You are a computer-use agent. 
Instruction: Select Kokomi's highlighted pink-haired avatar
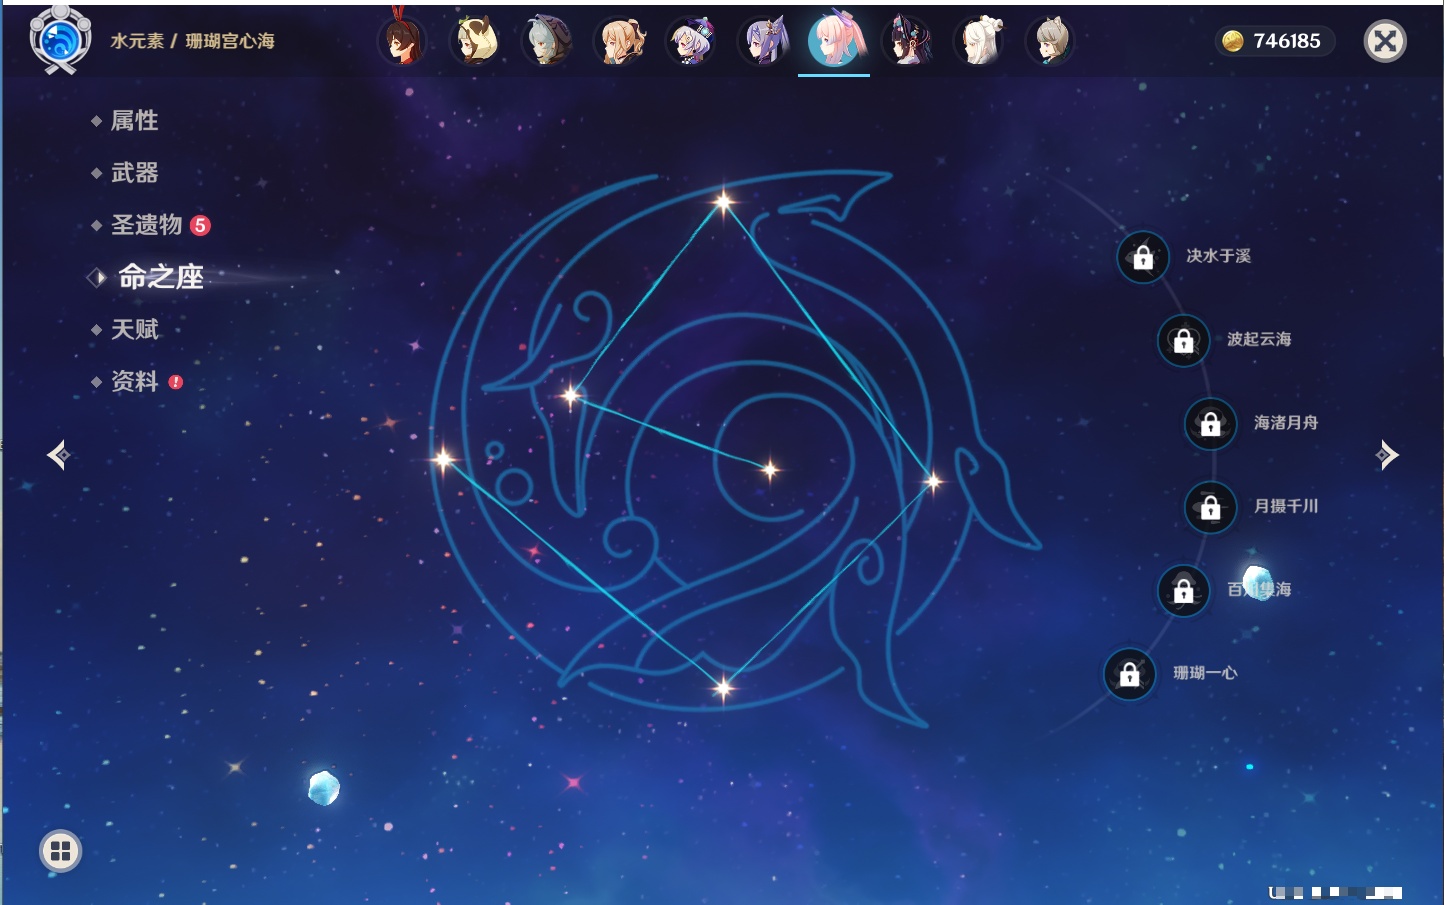pos(834,41)
